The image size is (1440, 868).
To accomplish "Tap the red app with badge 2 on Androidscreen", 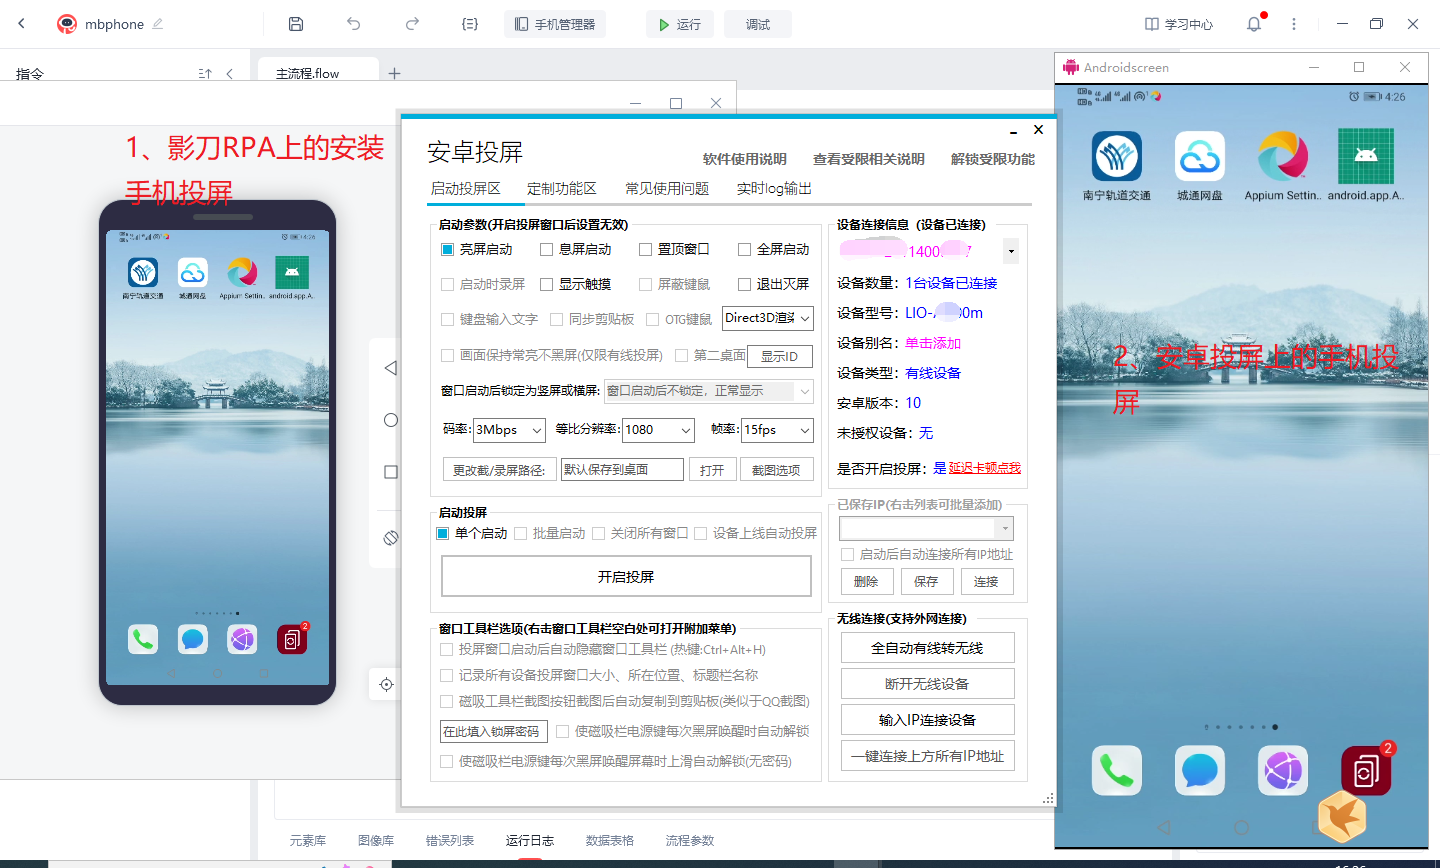I will pyautogui.click(x=1366, y=771).
